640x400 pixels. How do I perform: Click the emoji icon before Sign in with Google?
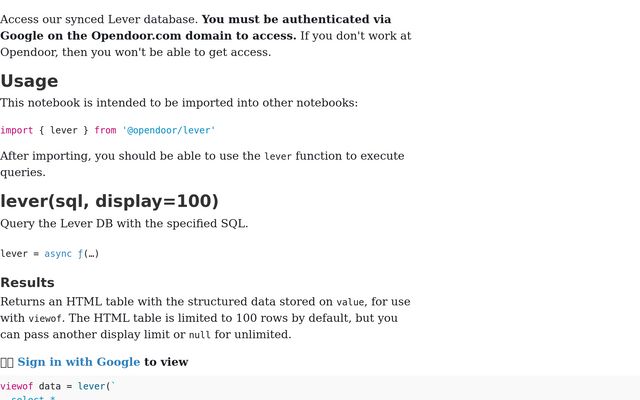click(x=7, y=362)
